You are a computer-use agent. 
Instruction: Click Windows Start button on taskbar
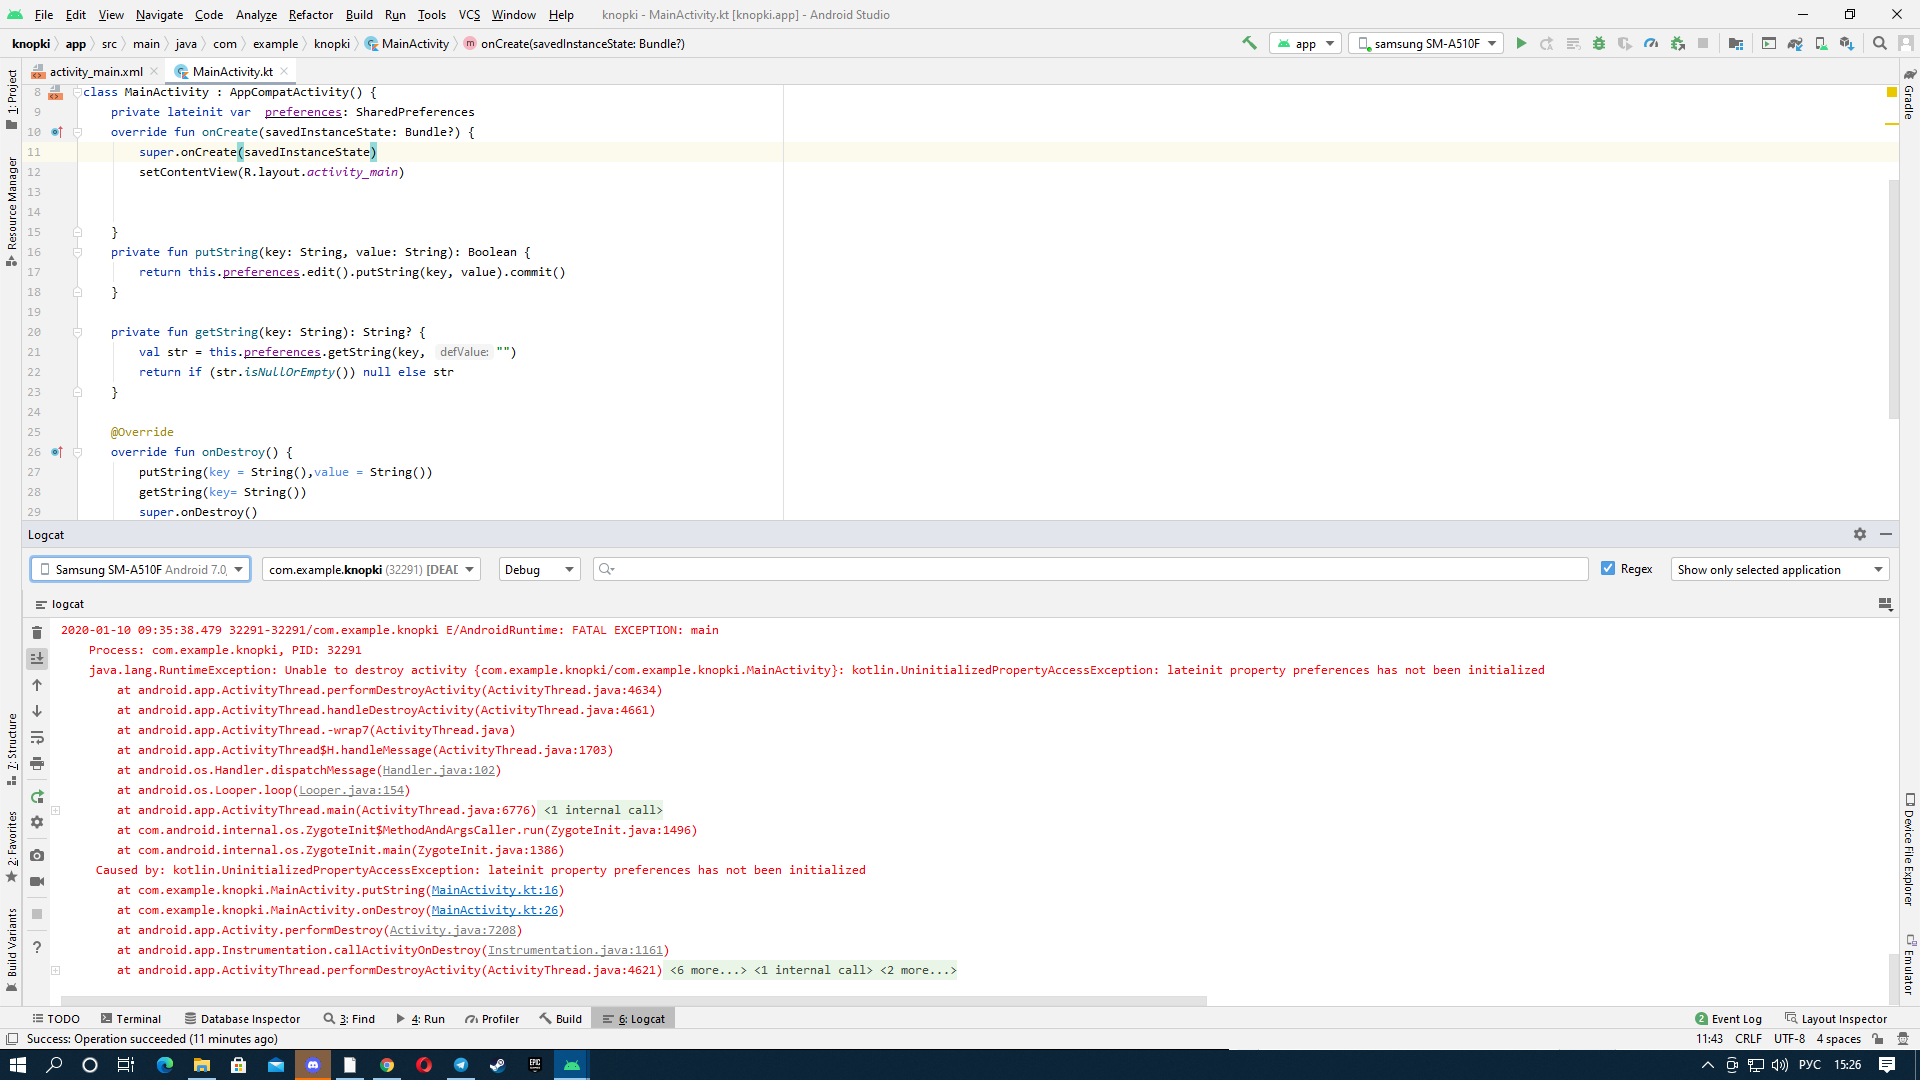pos(17,1065)
